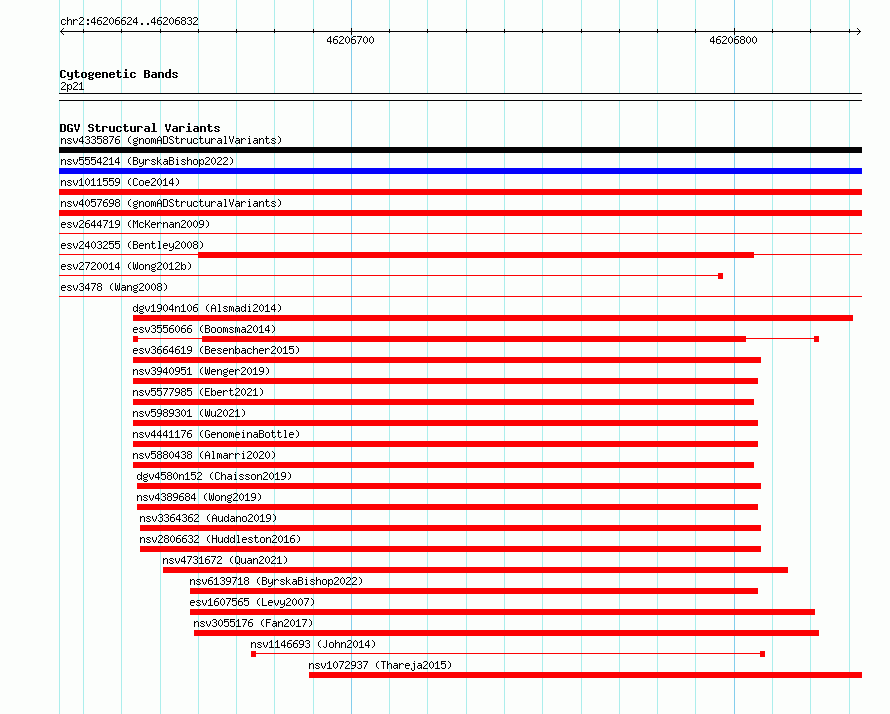890x714 pixels.
Task: Click the nsv1011559 (Coe2014) label
Action: [x=120, y=182]
